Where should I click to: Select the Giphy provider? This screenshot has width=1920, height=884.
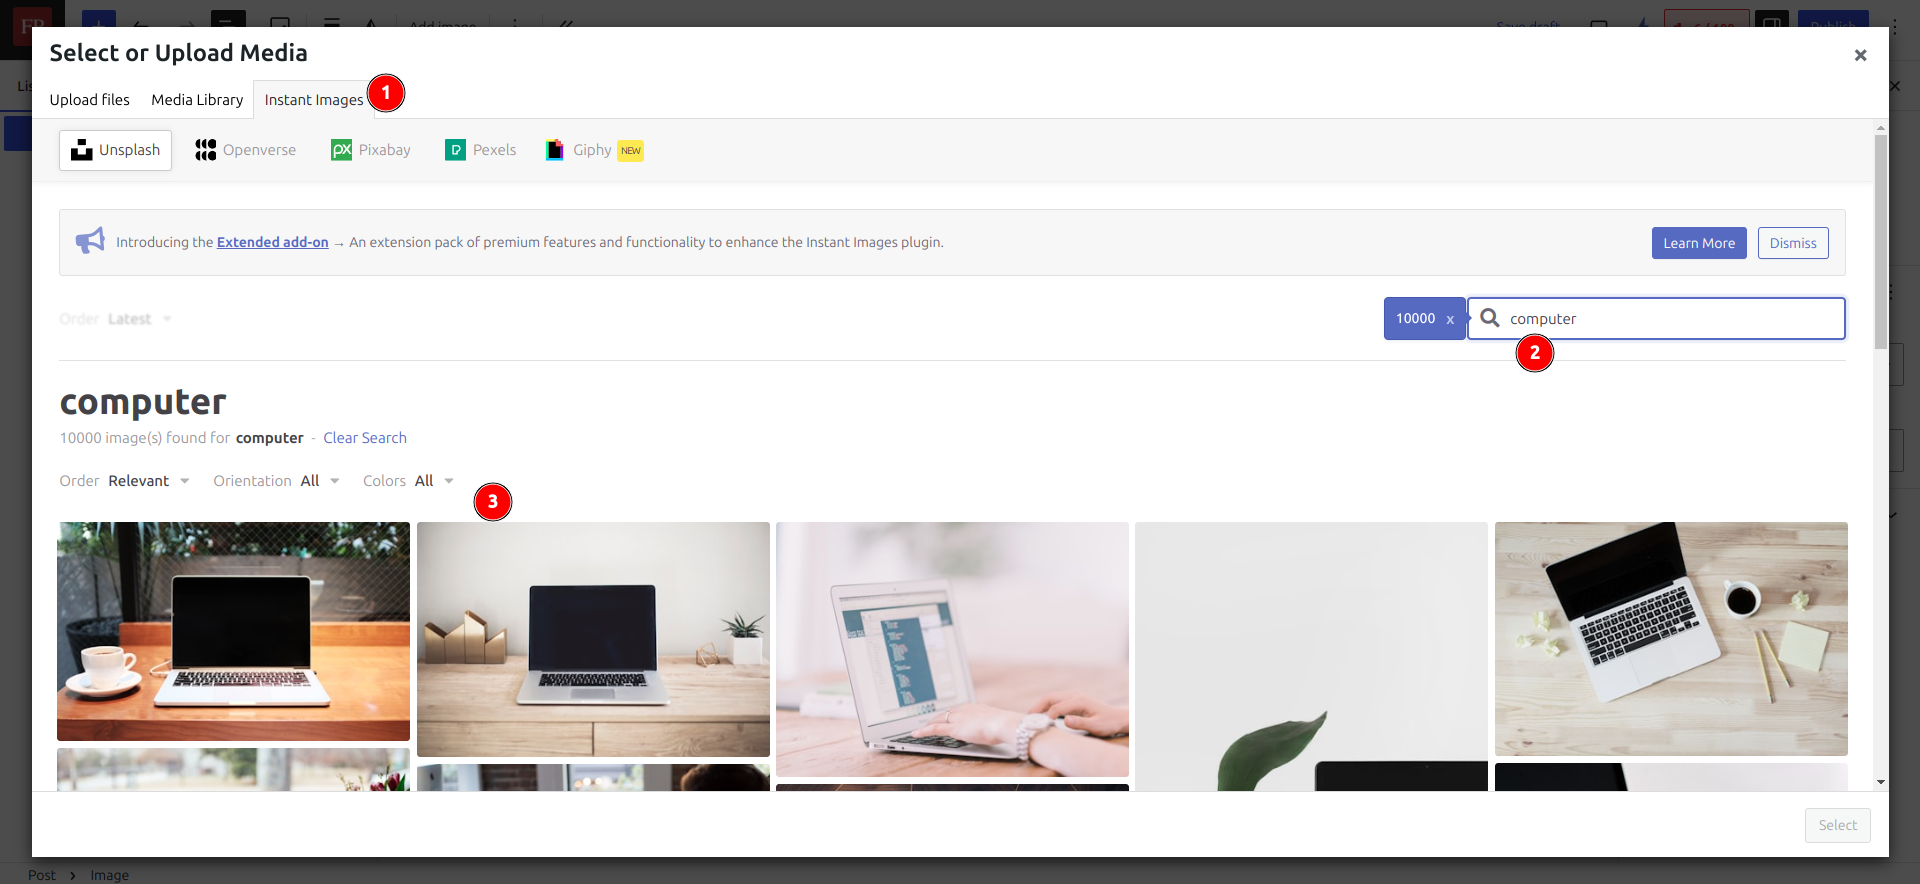[x=594, y=150]
